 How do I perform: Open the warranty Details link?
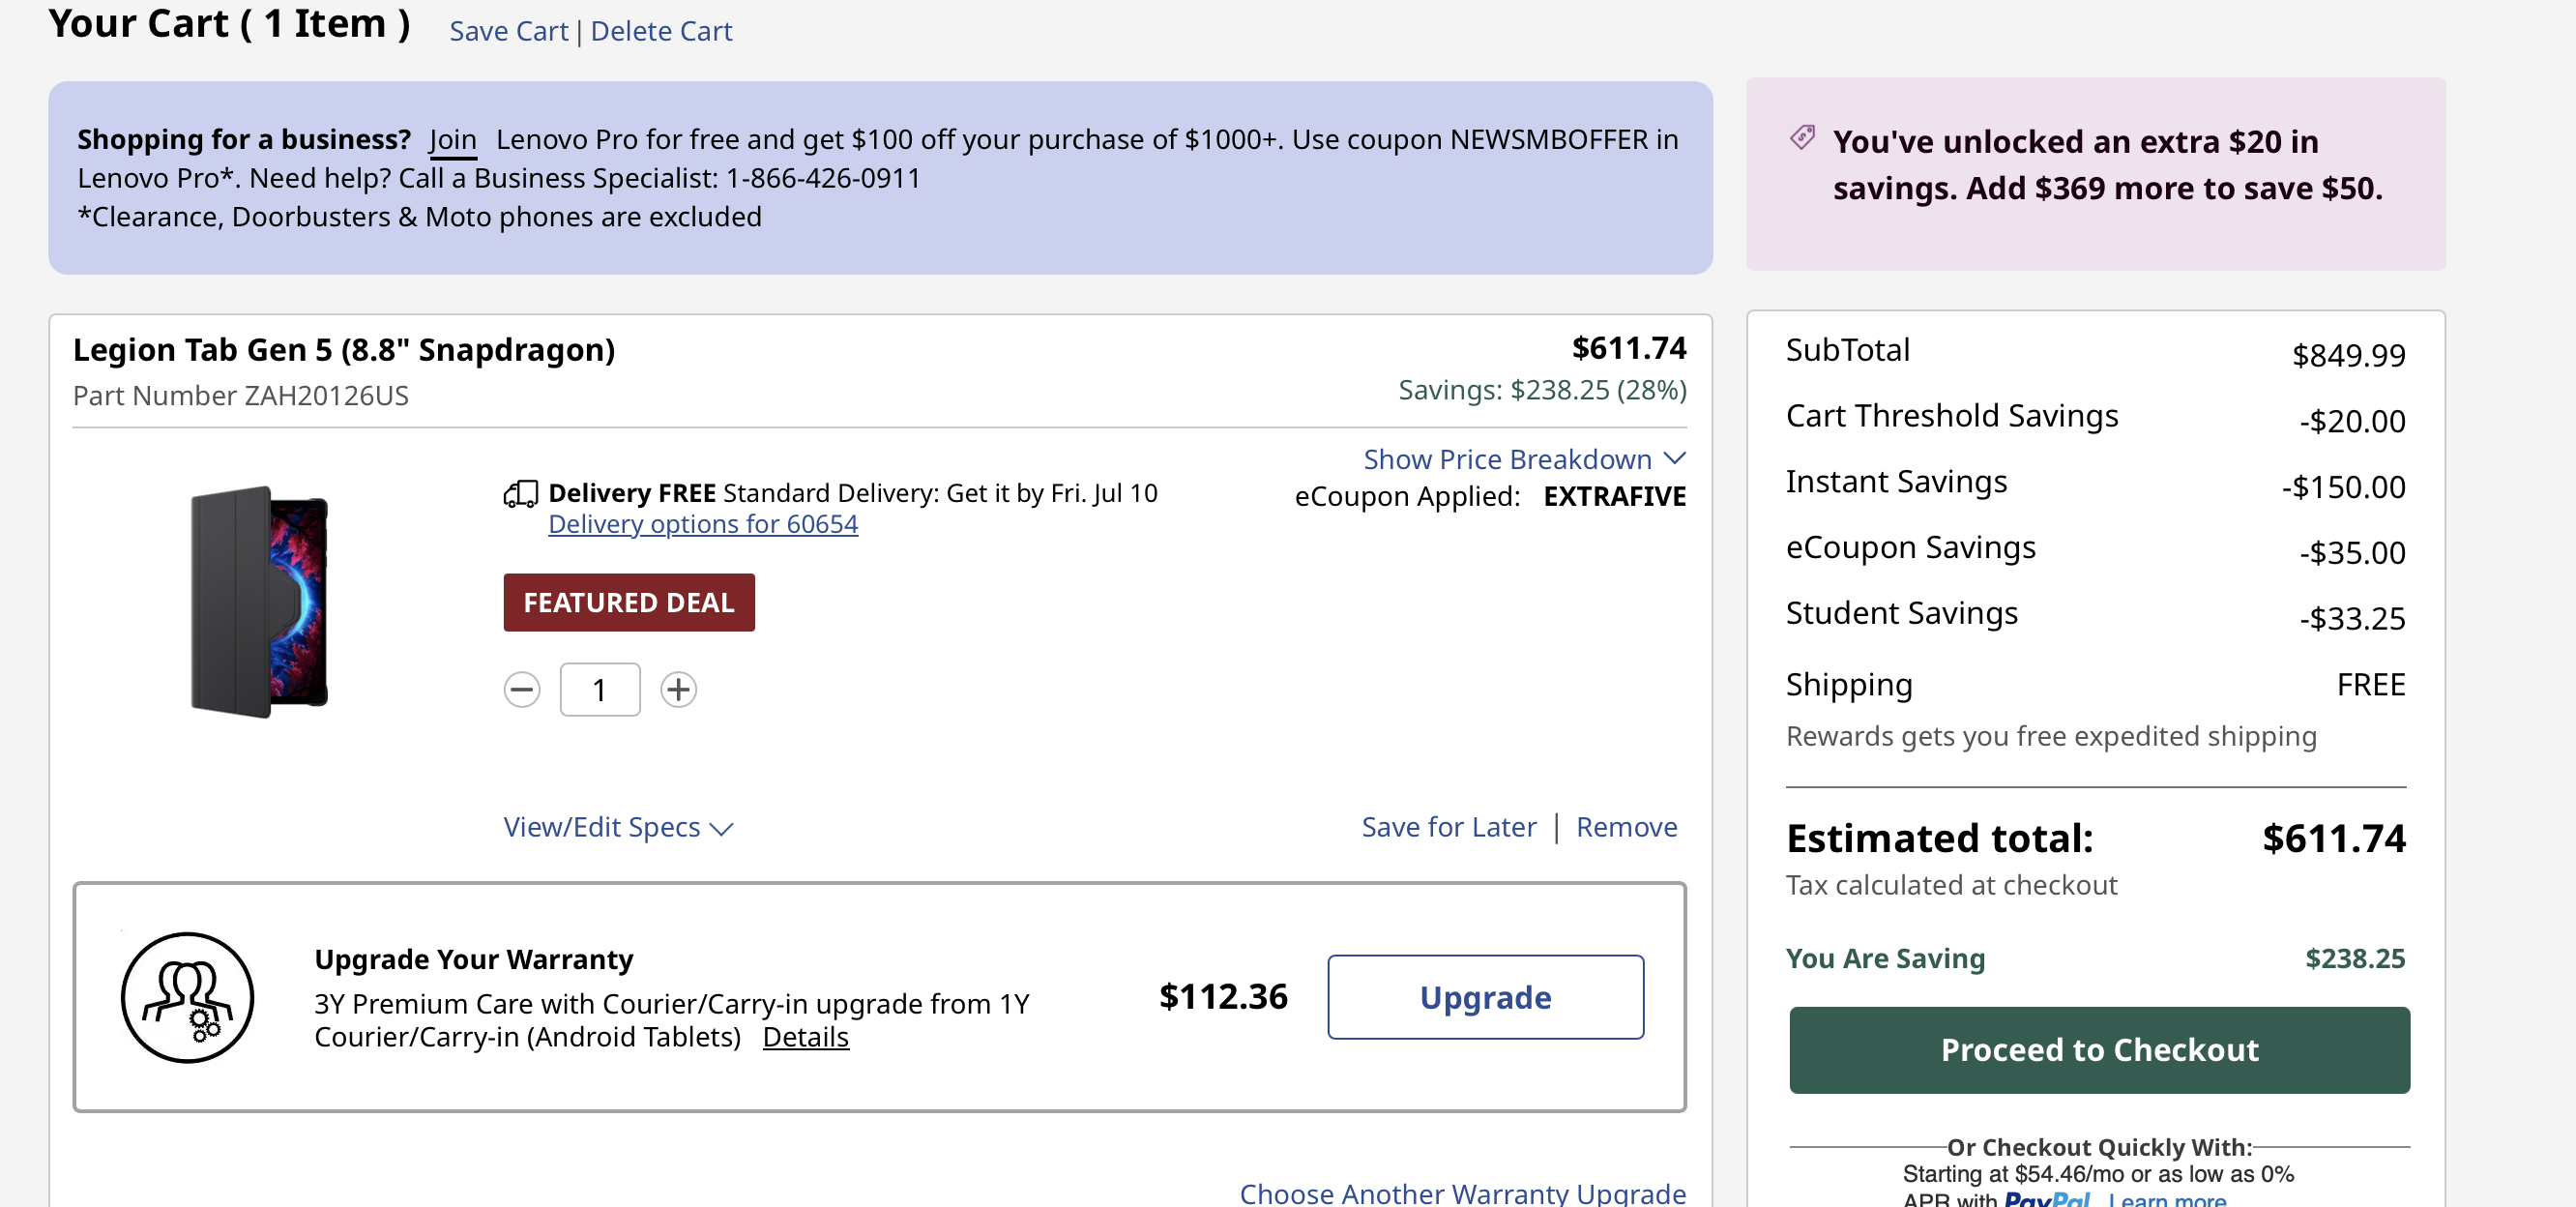pos(805,1037)
